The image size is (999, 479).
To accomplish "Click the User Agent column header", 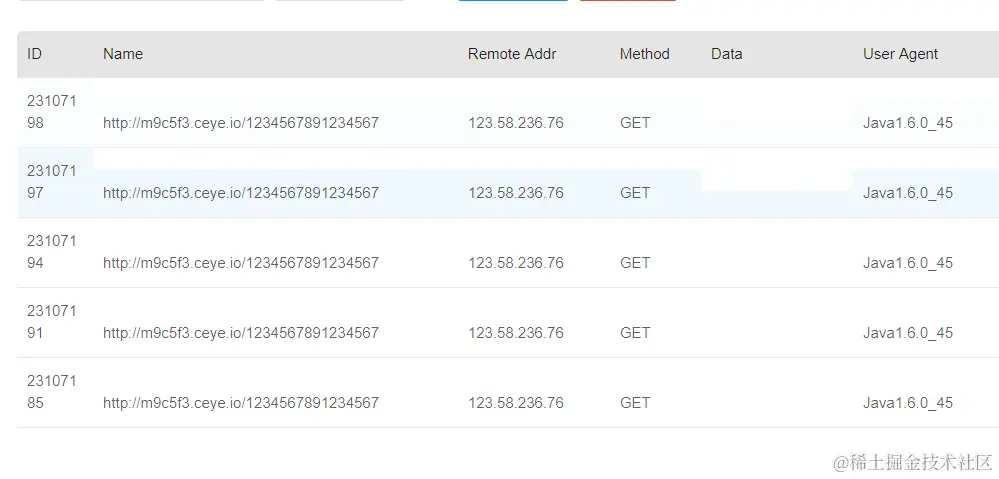I will coord(900,54).
